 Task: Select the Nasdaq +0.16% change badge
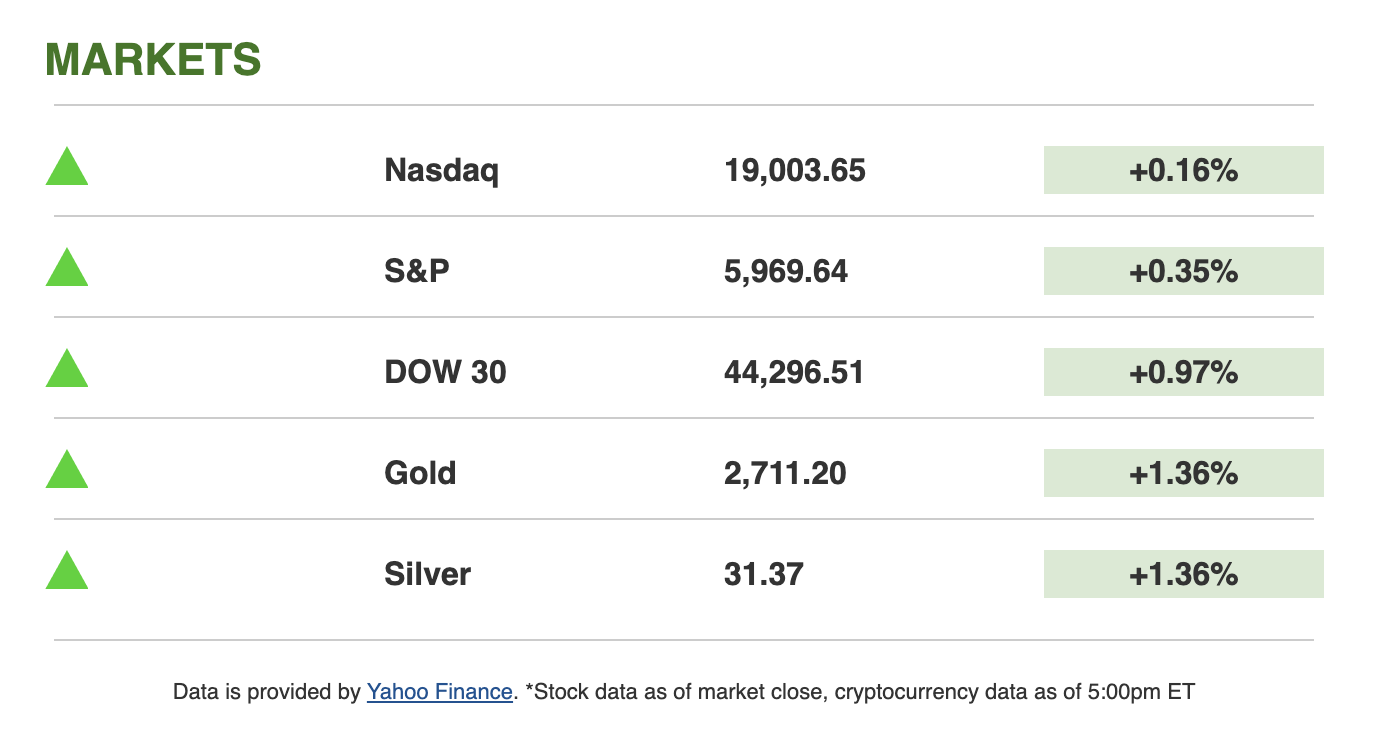coord(1183,170)
